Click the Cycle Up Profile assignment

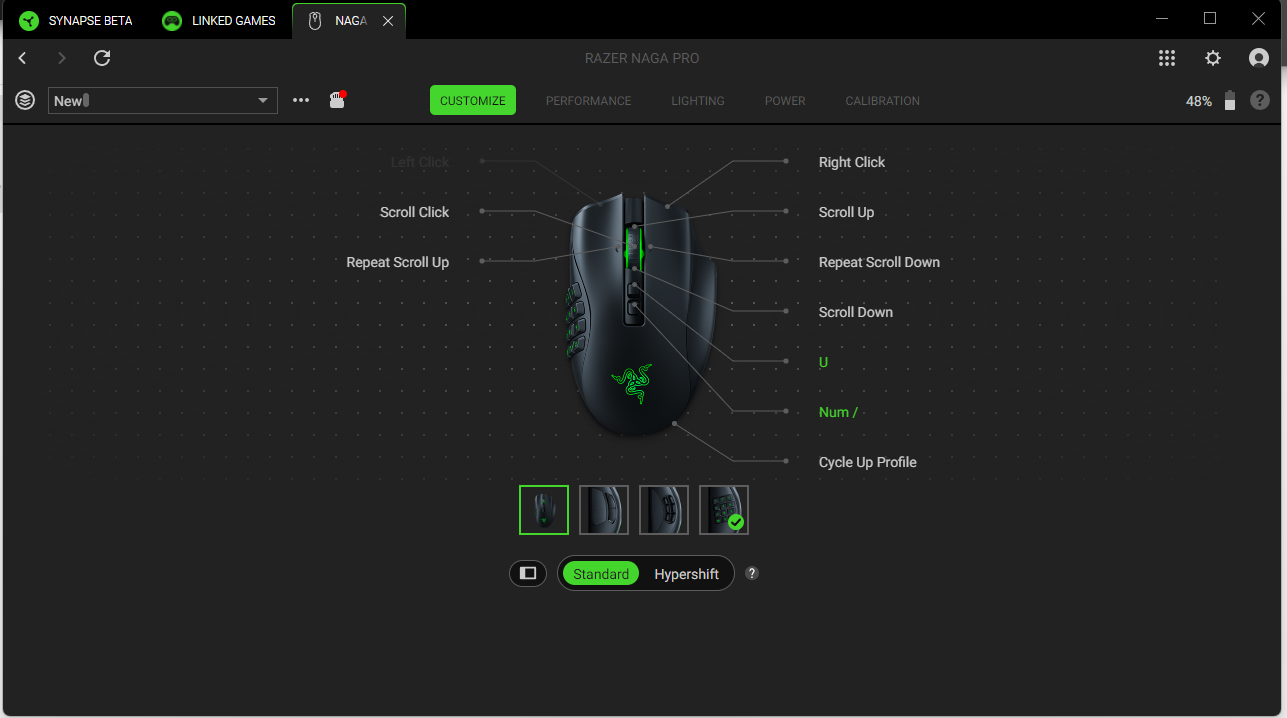[x=867, y=462]
